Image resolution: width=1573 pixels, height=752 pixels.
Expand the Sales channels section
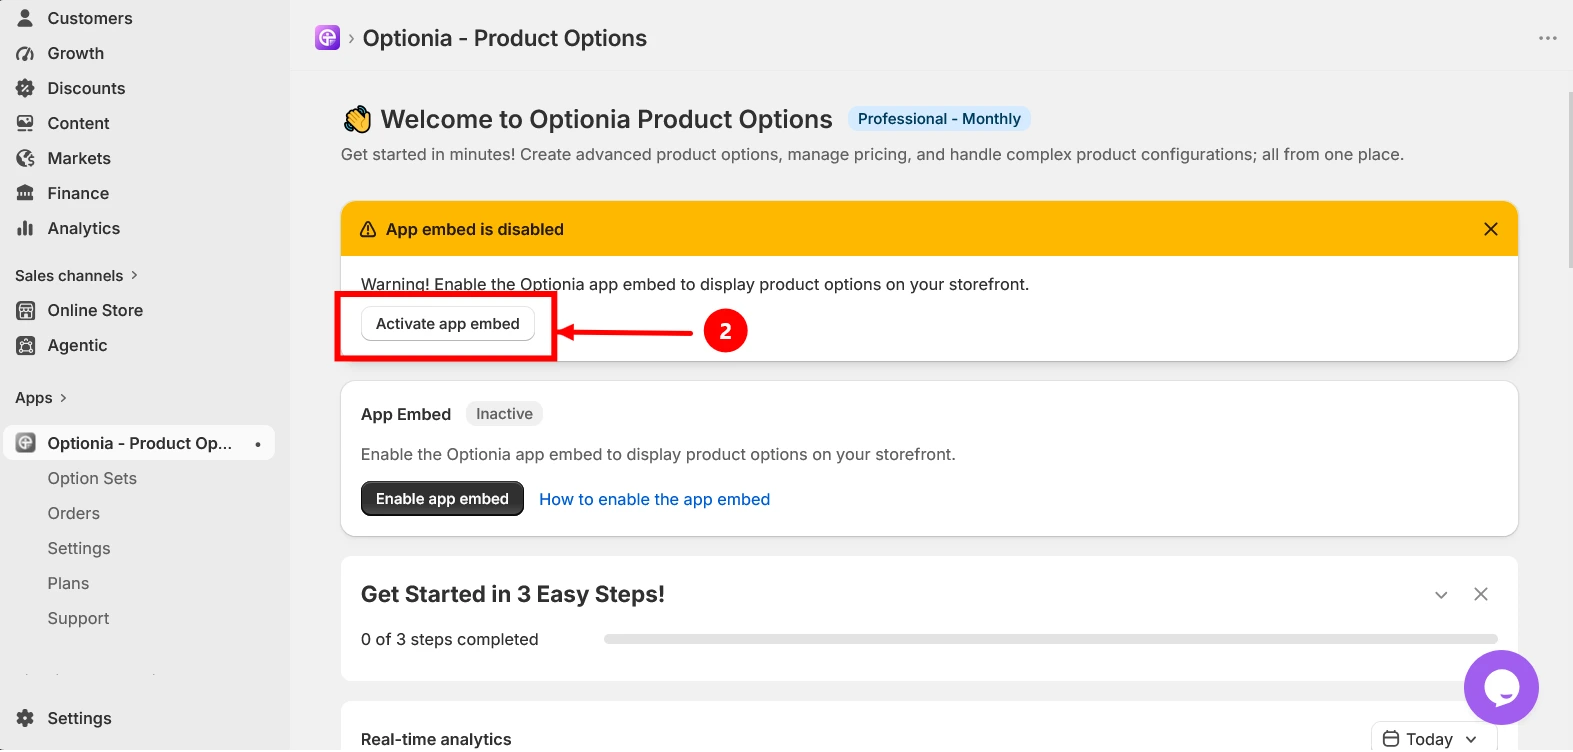coord(76,275)
